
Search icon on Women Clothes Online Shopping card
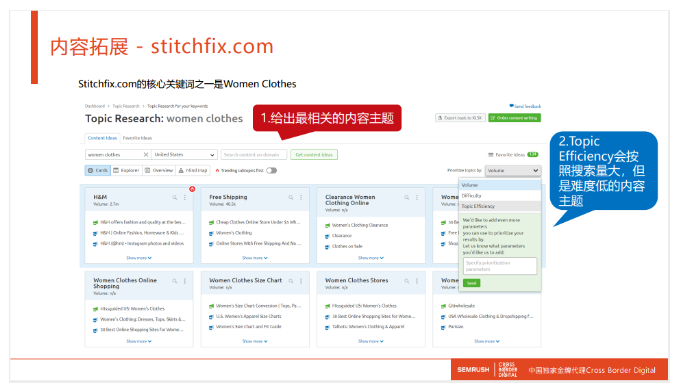pyautogui.click(x=175, y=281)
